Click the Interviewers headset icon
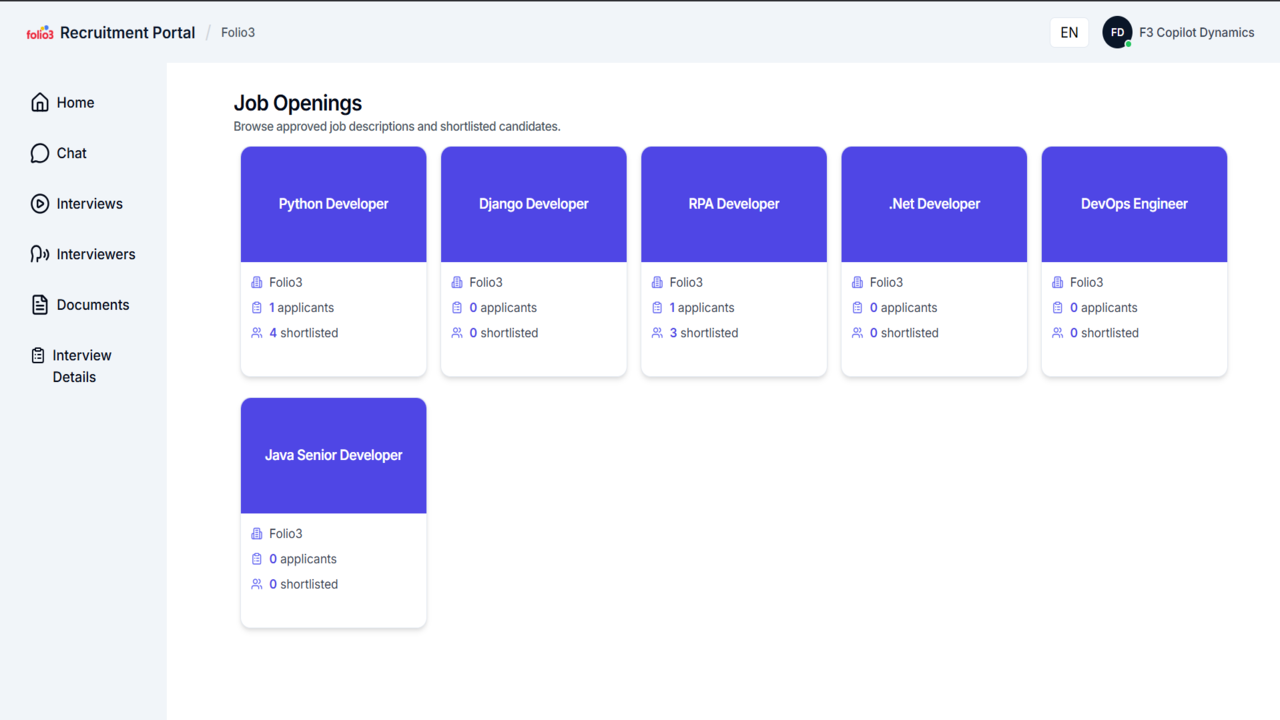 point(40,254)
